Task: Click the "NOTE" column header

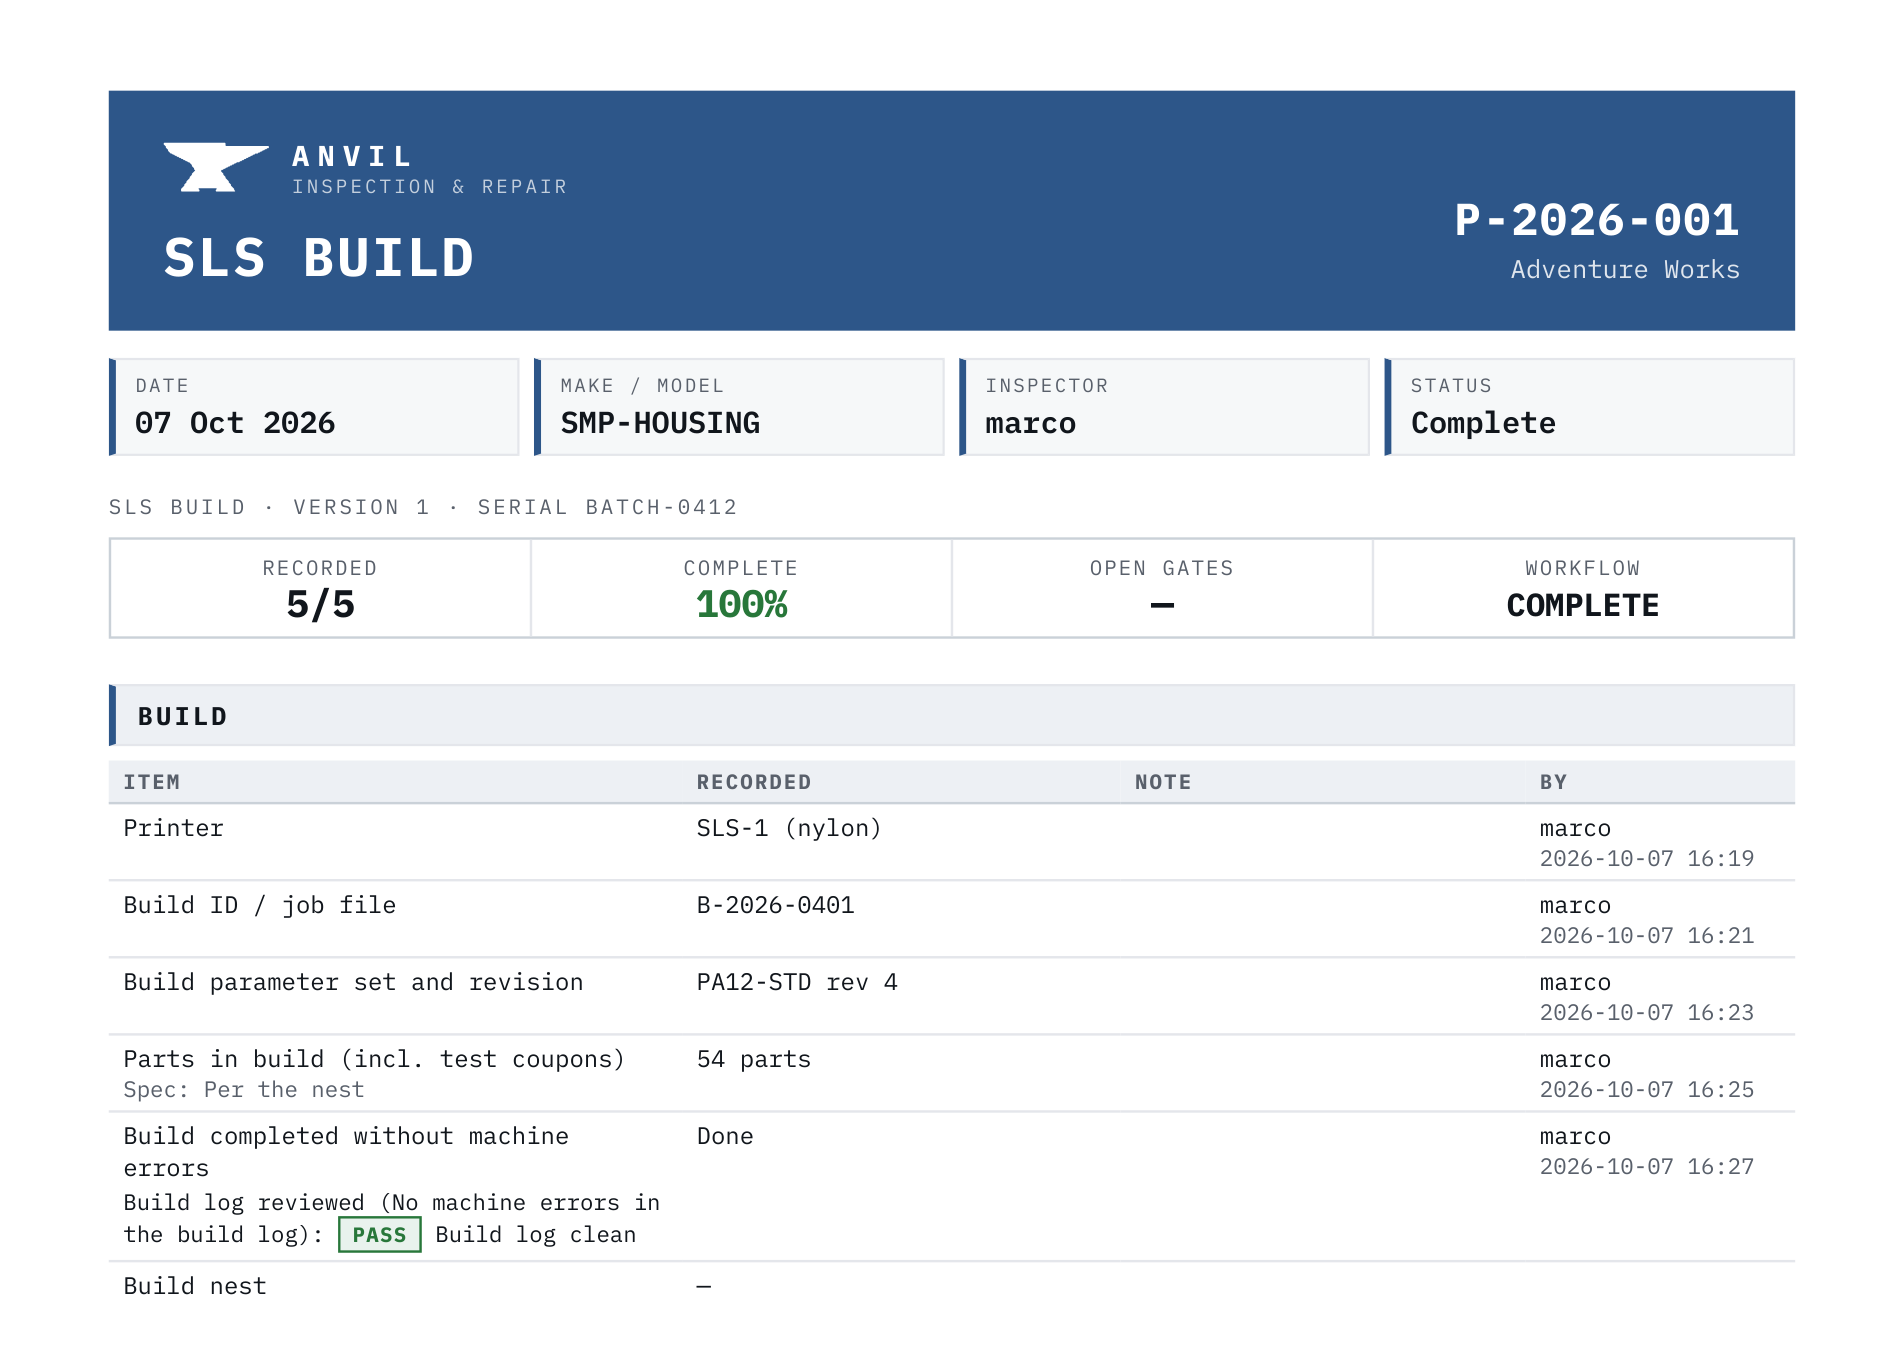Action: tap(1163, 782)
